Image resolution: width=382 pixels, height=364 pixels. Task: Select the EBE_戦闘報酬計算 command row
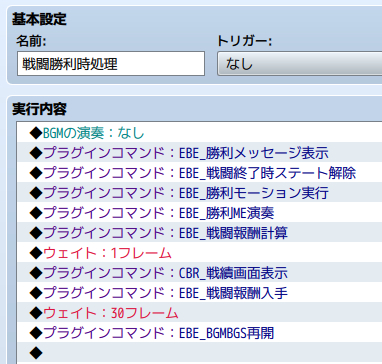click(199, 233)
